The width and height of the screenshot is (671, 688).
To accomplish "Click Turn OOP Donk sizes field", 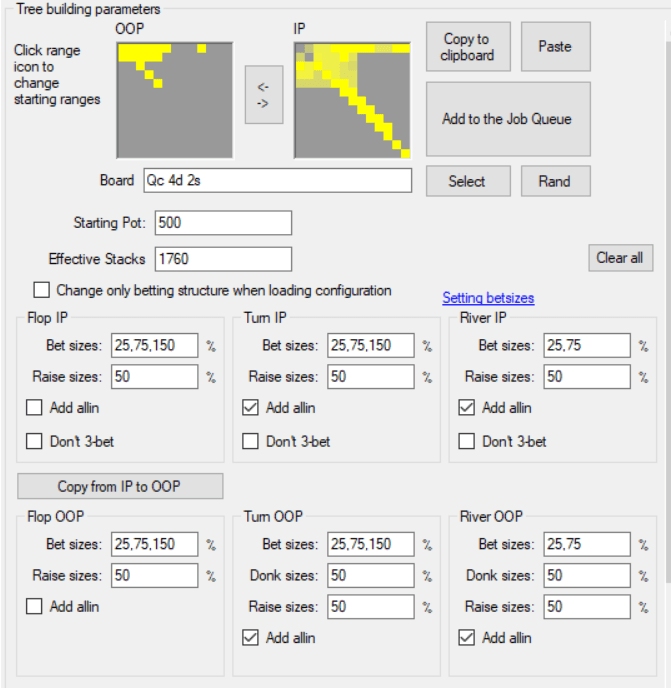I will (x=370, y=576).
